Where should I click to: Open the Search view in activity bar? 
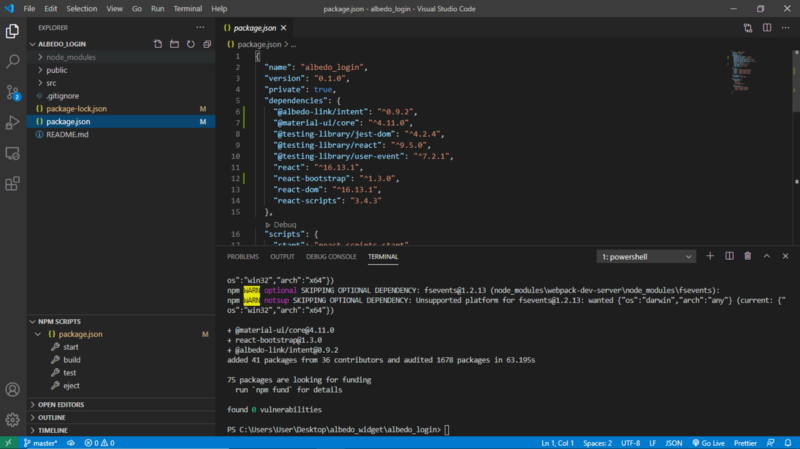[12, 62]
